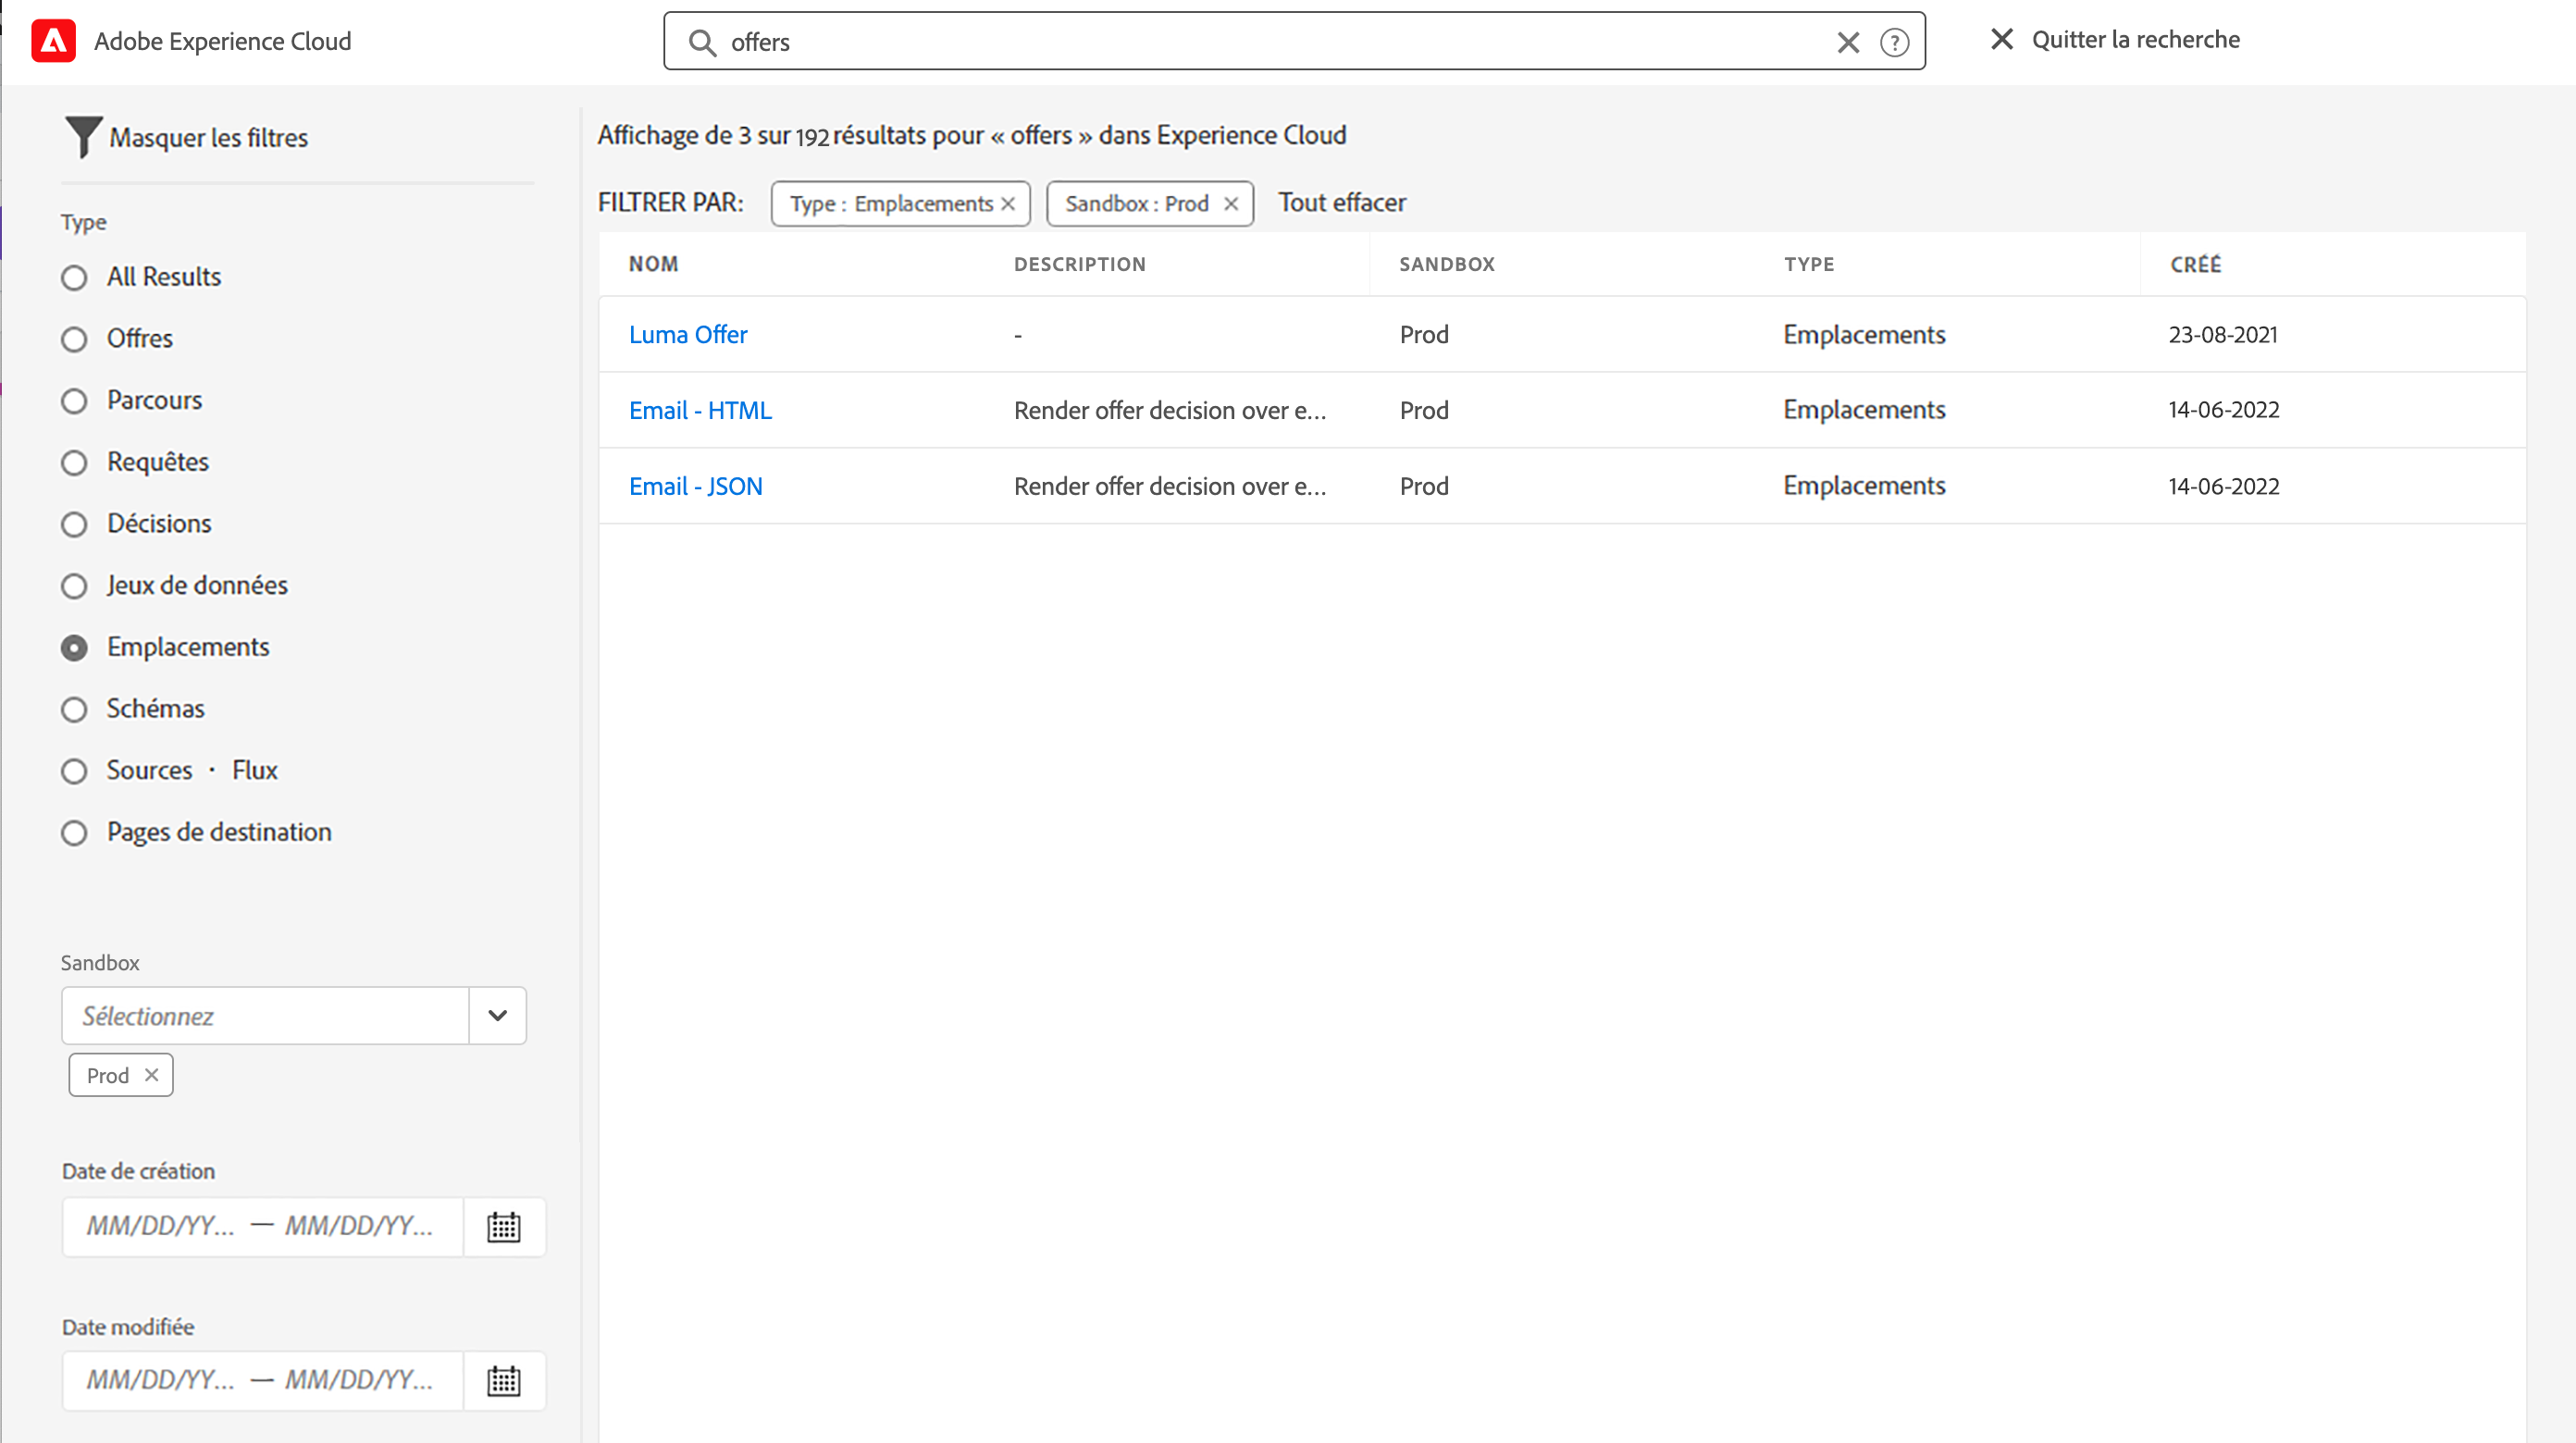
Task: Select the Offres type filter
Action: [74, 339]
